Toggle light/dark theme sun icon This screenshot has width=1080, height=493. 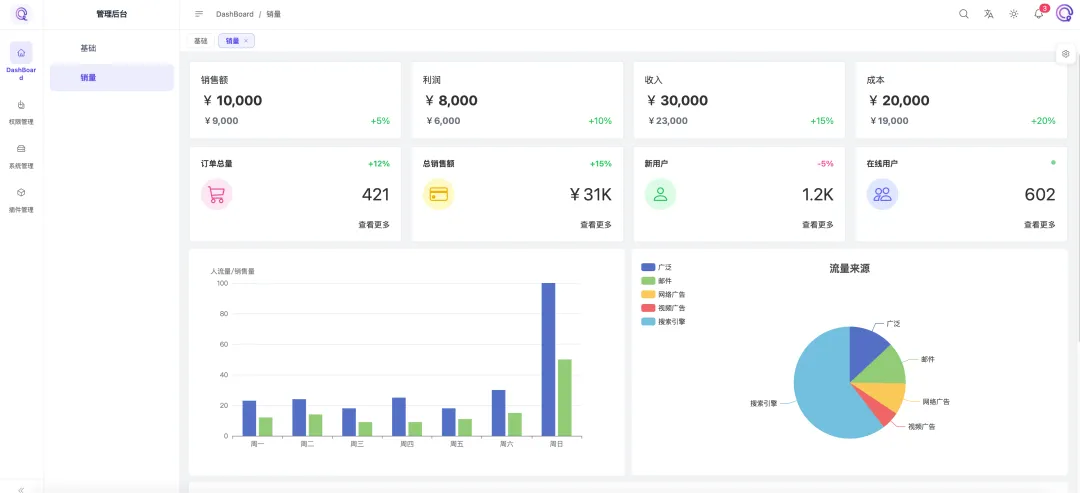[x=1013, y=14]
